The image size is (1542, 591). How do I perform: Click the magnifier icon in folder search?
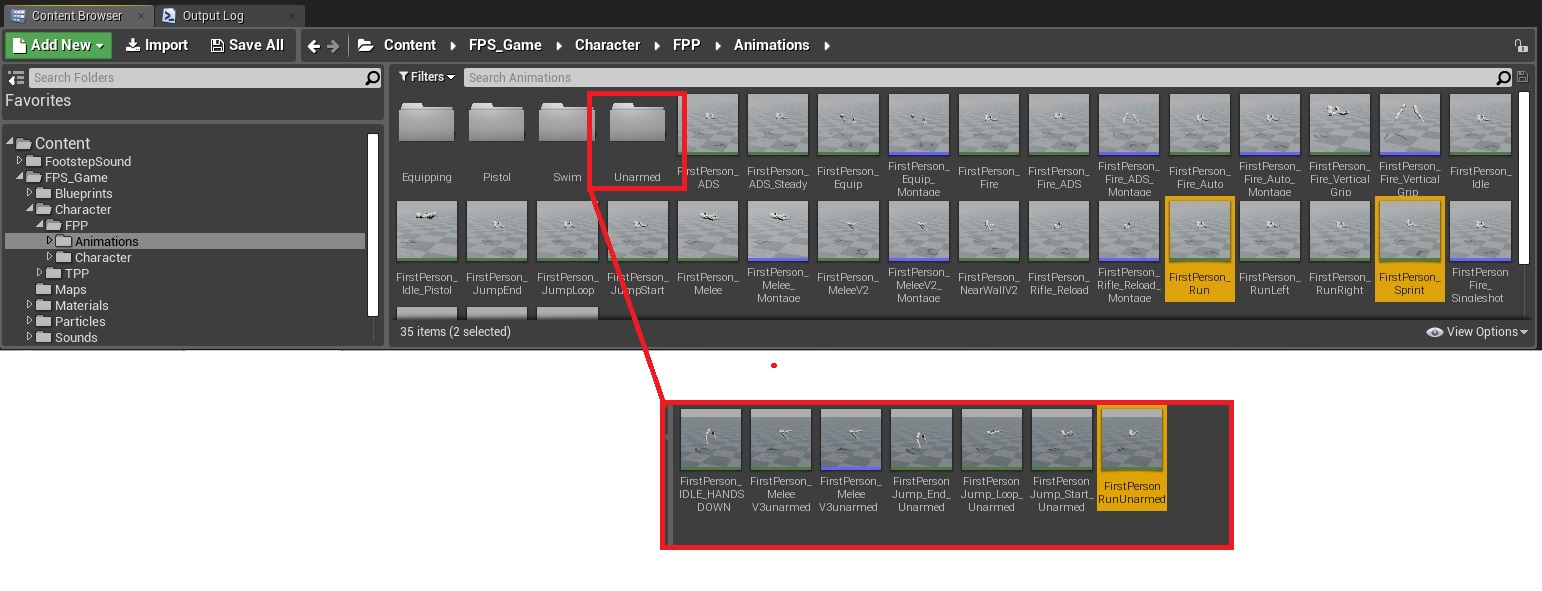372,77
